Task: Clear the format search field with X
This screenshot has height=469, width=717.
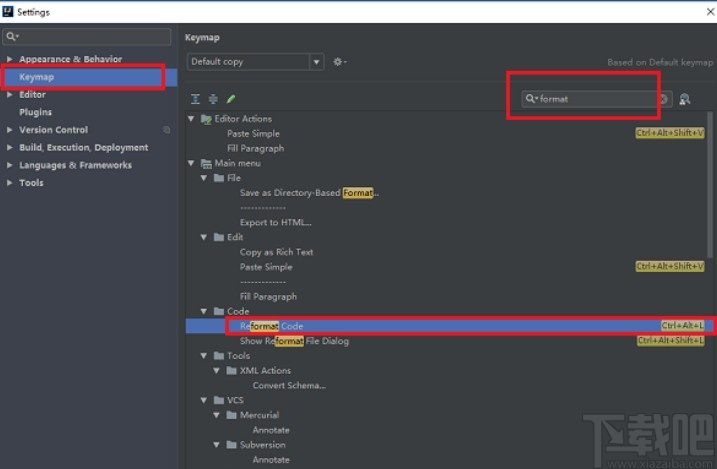Action: [x=663, y=99]
